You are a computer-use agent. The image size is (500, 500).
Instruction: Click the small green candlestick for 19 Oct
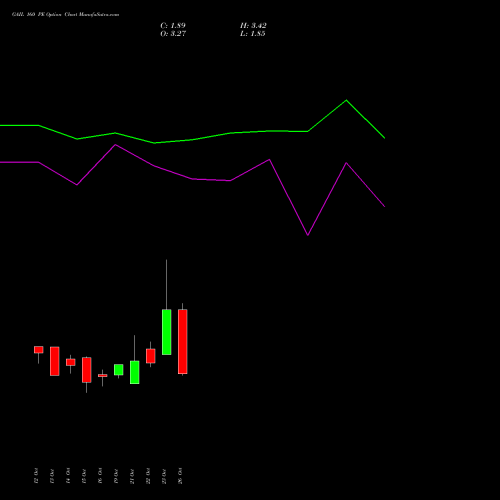tap(119, 370)
